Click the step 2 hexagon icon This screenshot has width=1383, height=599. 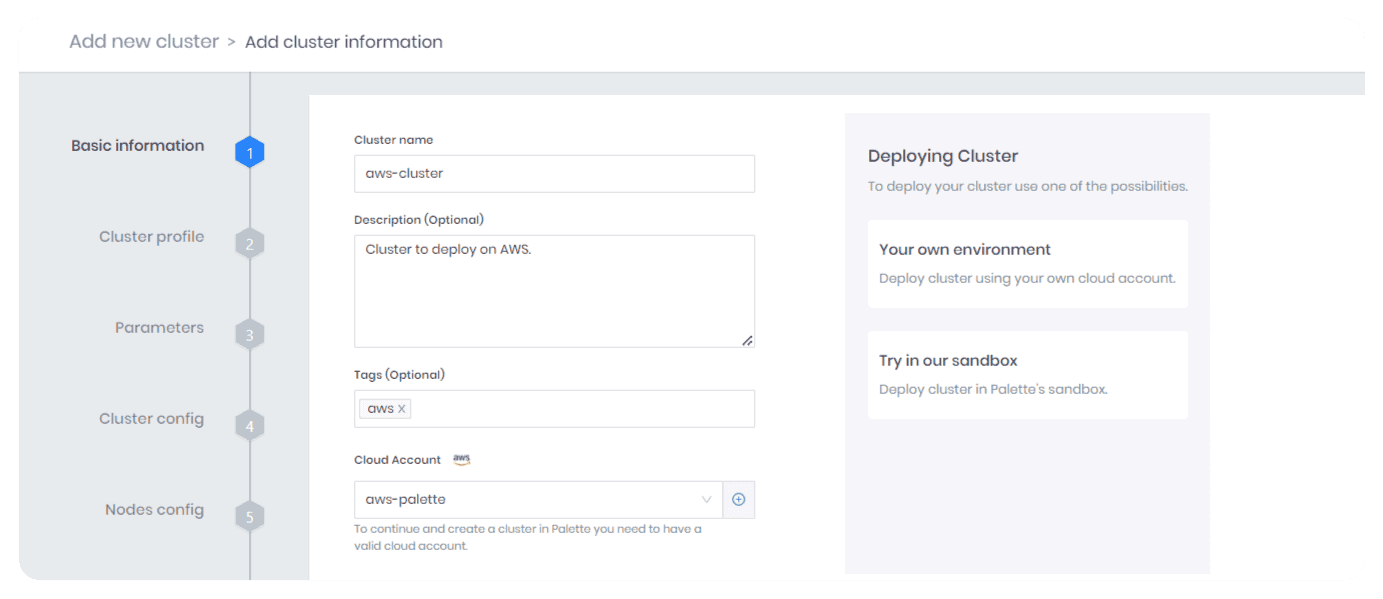[x=250, y=244]
